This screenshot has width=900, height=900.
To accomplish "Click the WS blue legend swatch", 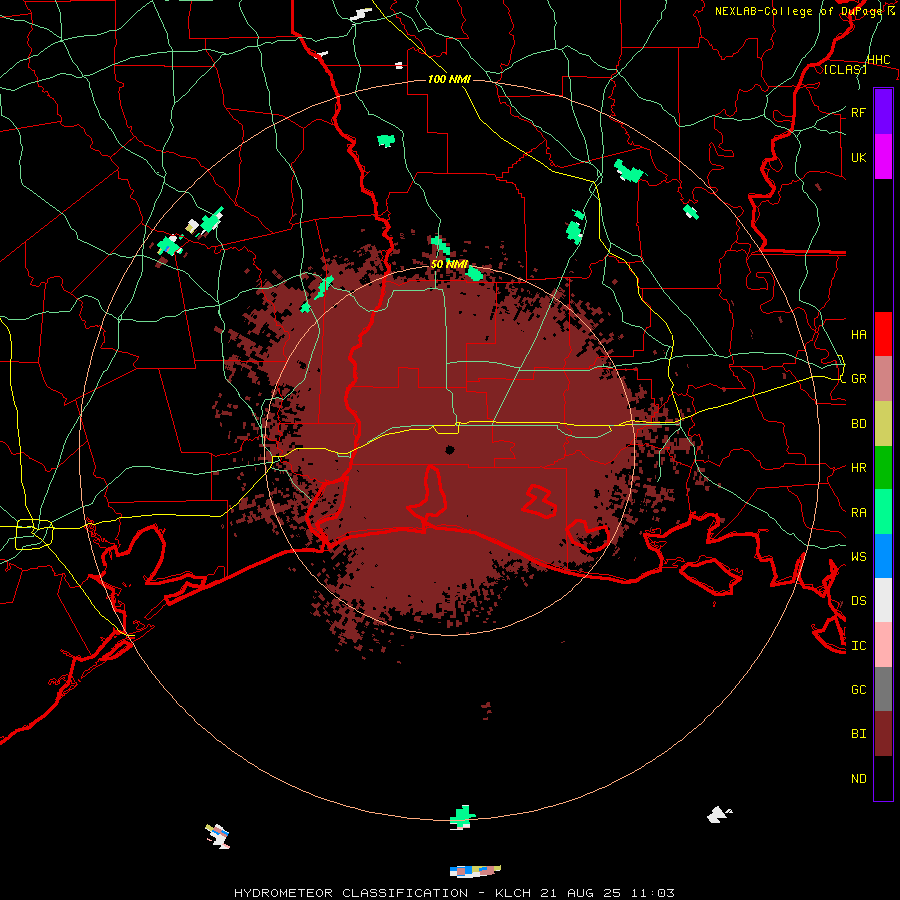I will 883,556.
